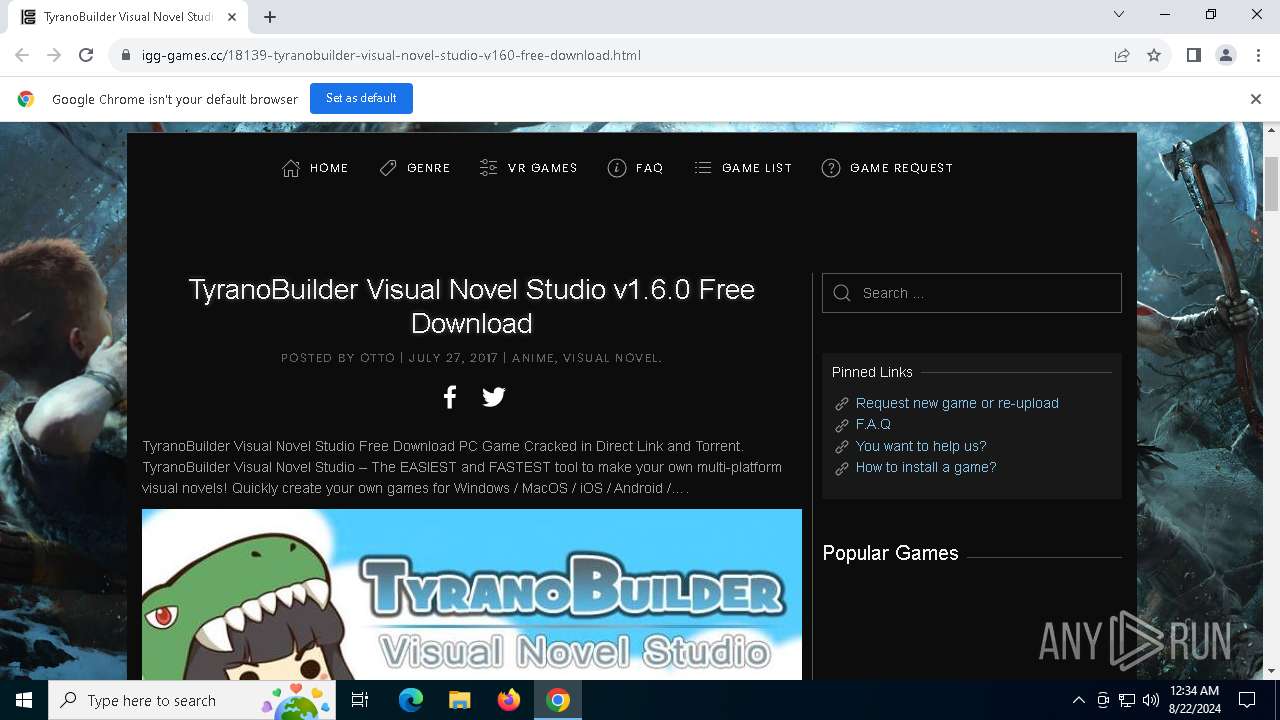Image resolution: width=1280 pixels, height=720 pixels.
Task: Open the tab search dropdown arrow
Action: (1119, 14)
